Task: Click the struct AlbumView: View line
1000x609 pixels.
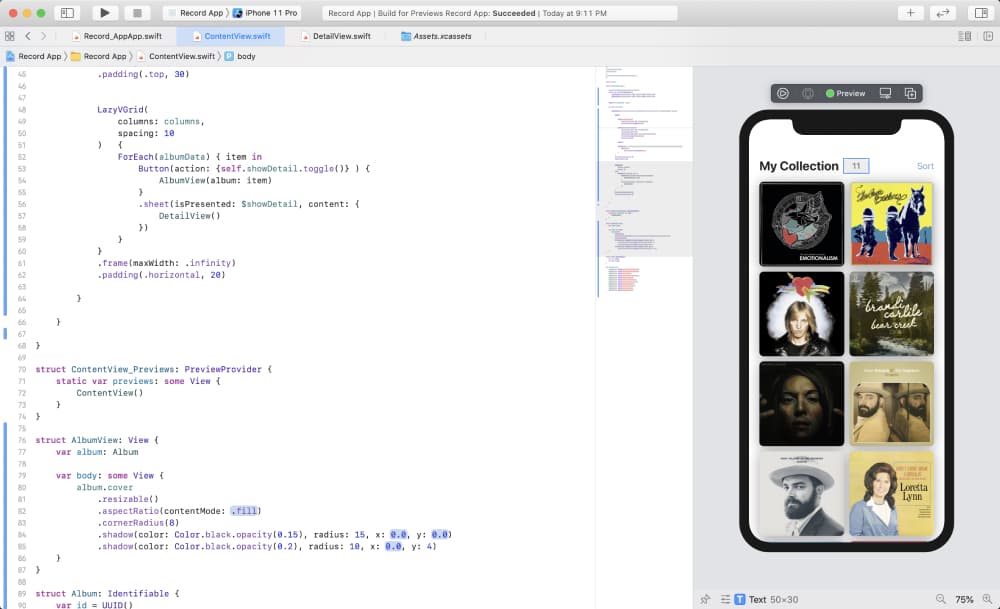Action: coord(97,440)
